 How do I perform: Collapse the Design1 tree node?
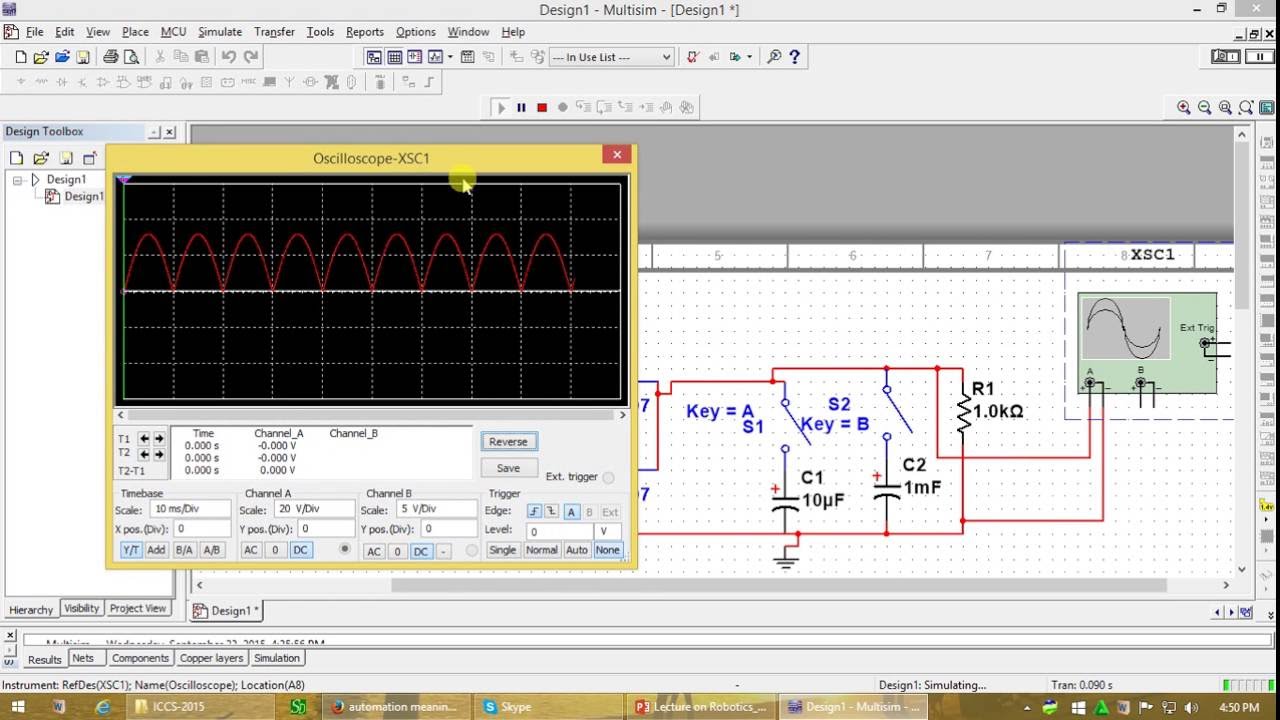click(x=17, y=180)
